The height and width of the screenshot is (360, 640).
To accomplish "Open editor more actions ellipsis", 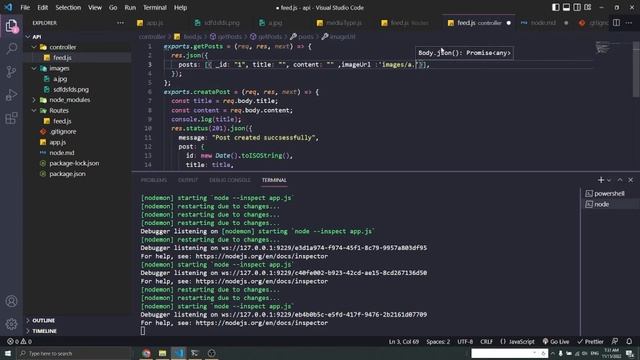I will (x=629, y=23).
